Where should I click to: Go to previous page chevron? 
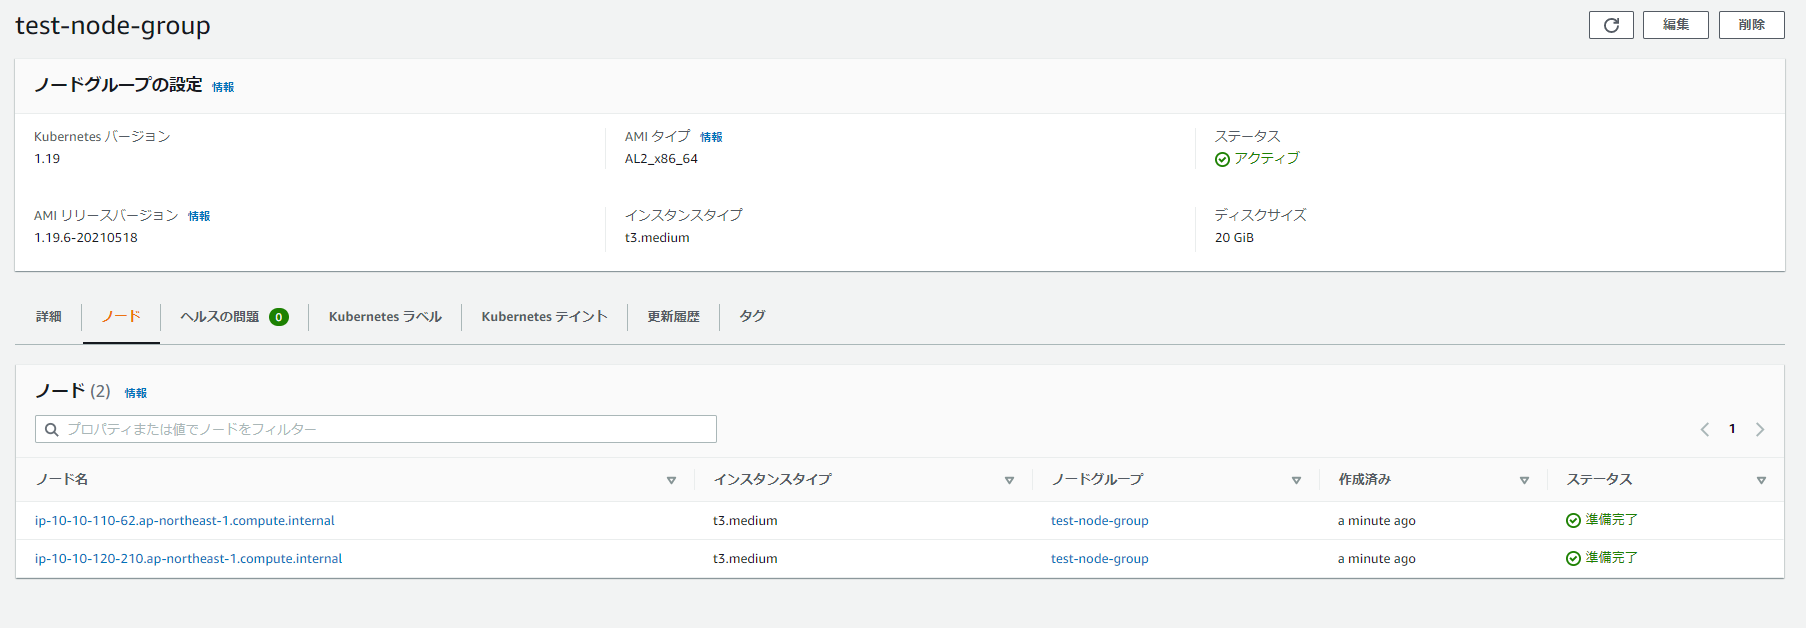[x=1705, y=429]
